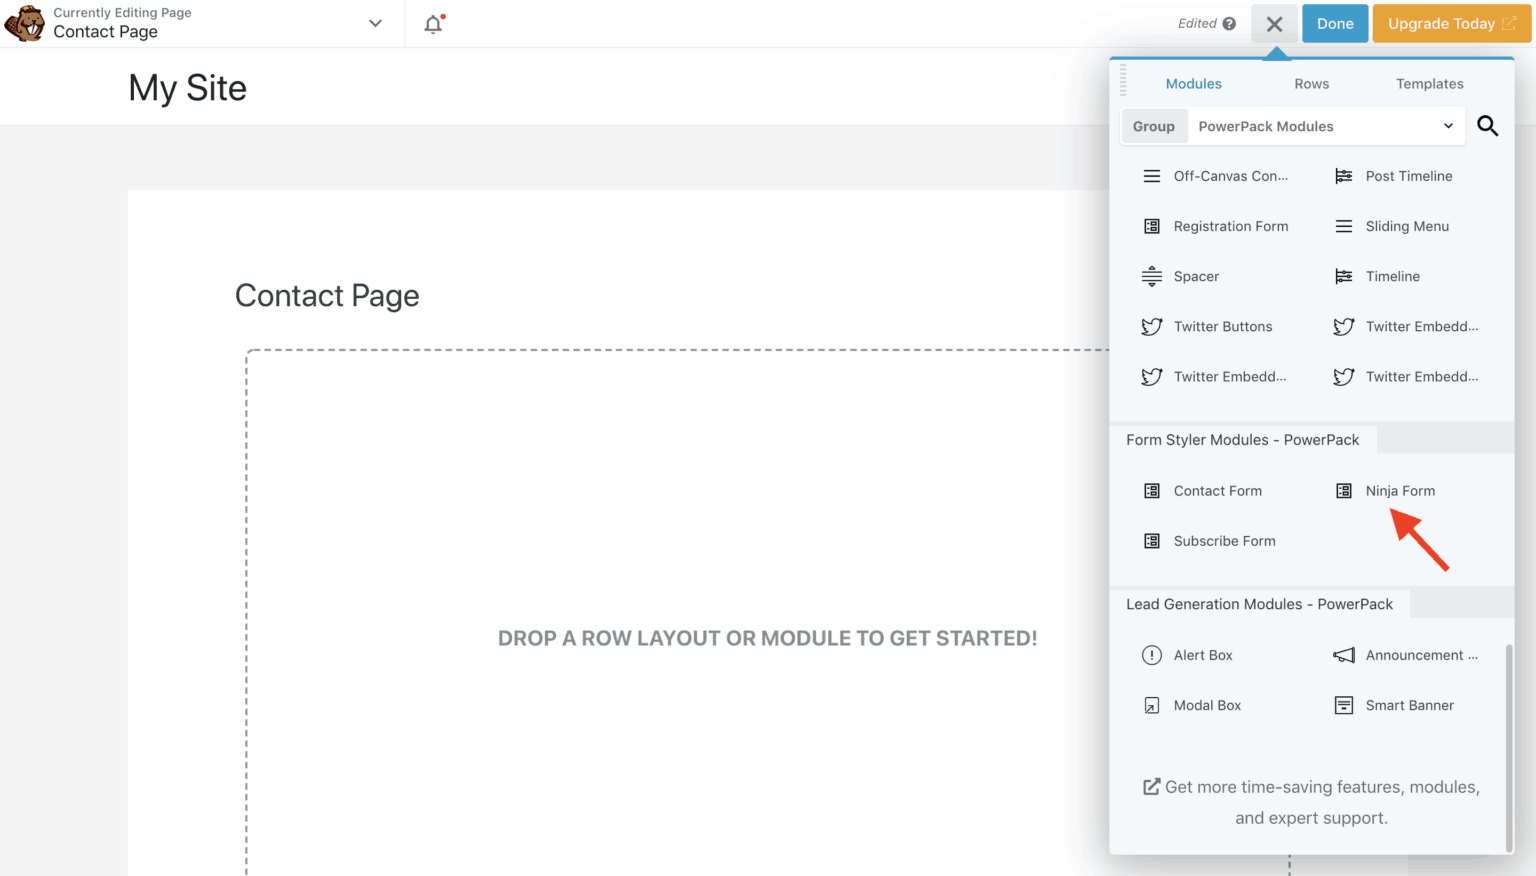
Task: Select the Post Timeline module
Action: pos(1408,176)
